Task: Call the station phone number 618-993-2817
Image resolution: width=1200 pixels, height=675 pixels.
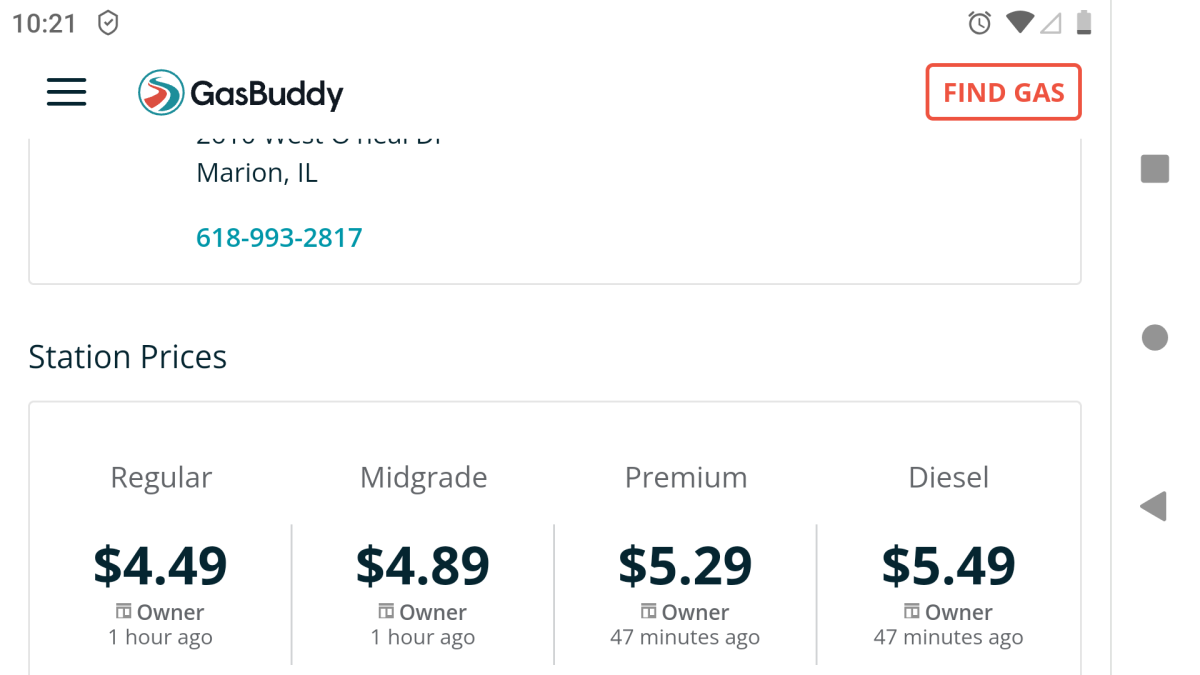Action: [x=279, y=237]
